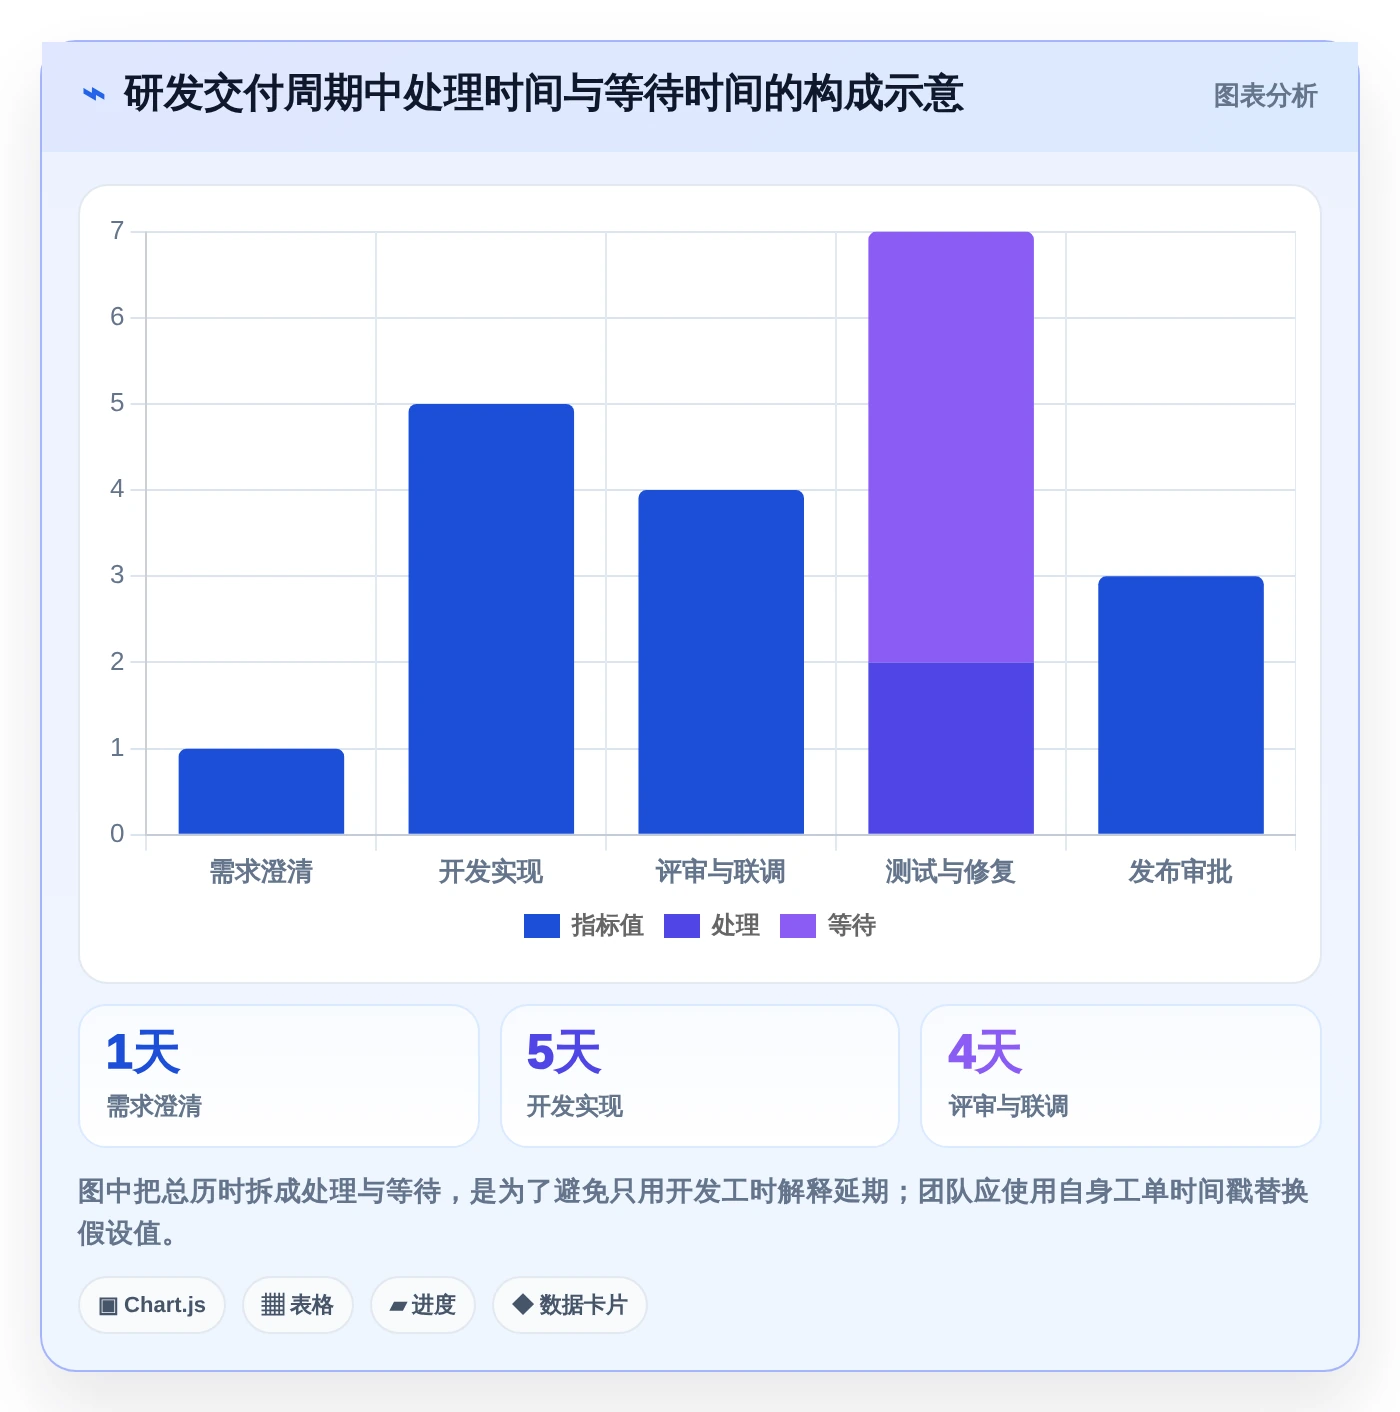Click the 评审与联调 bar in chart
Image resolution: width=1400 pixels, height=1412 pixels.
tap(721, 662)
